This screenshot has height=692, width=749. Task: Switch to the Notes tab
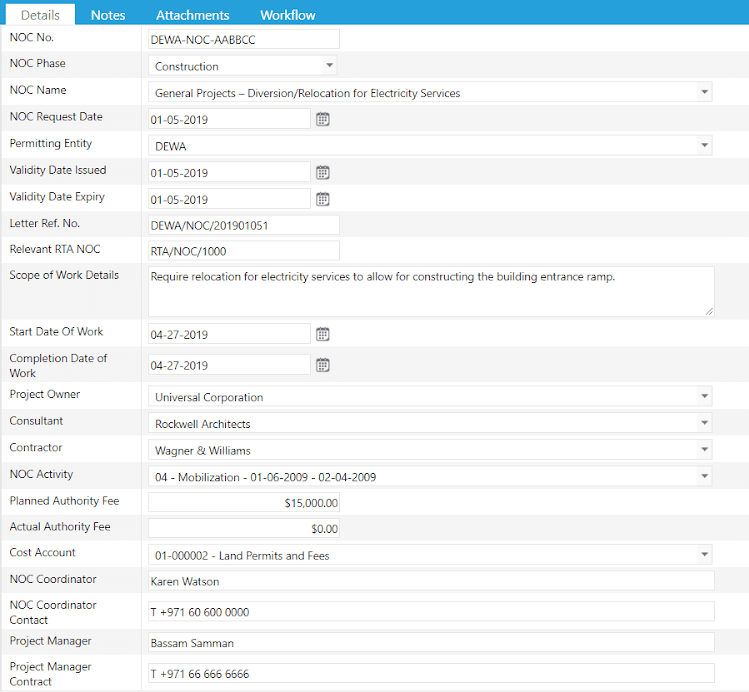pyautogui.click(x=108, y=15)
